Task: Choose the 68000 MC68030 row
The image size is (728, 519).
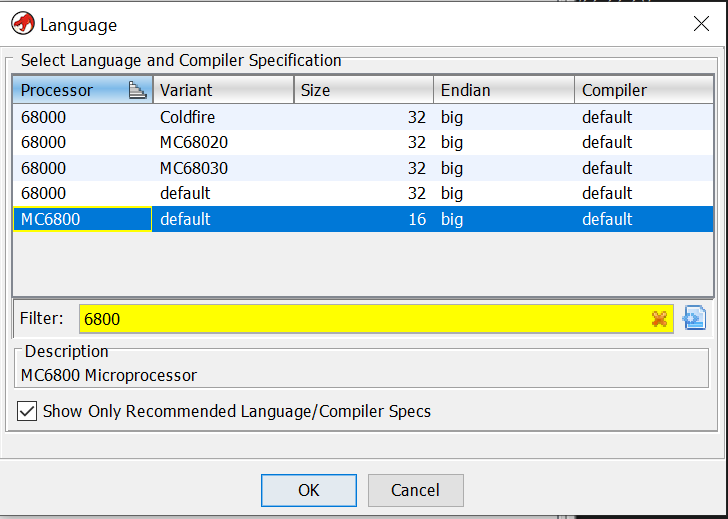Action: (360, 168)
